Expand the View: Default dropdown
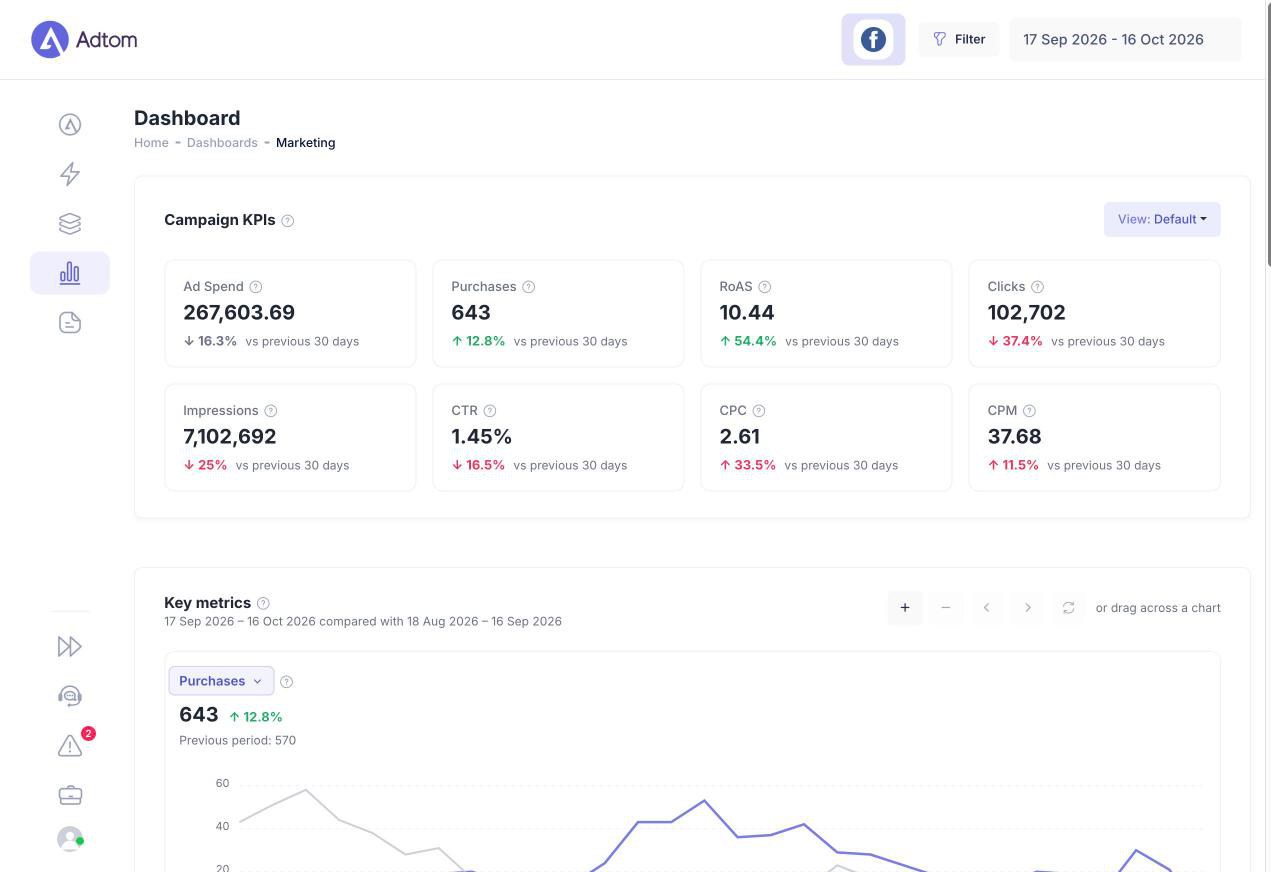1271x872 pixels. (1162, 219)
